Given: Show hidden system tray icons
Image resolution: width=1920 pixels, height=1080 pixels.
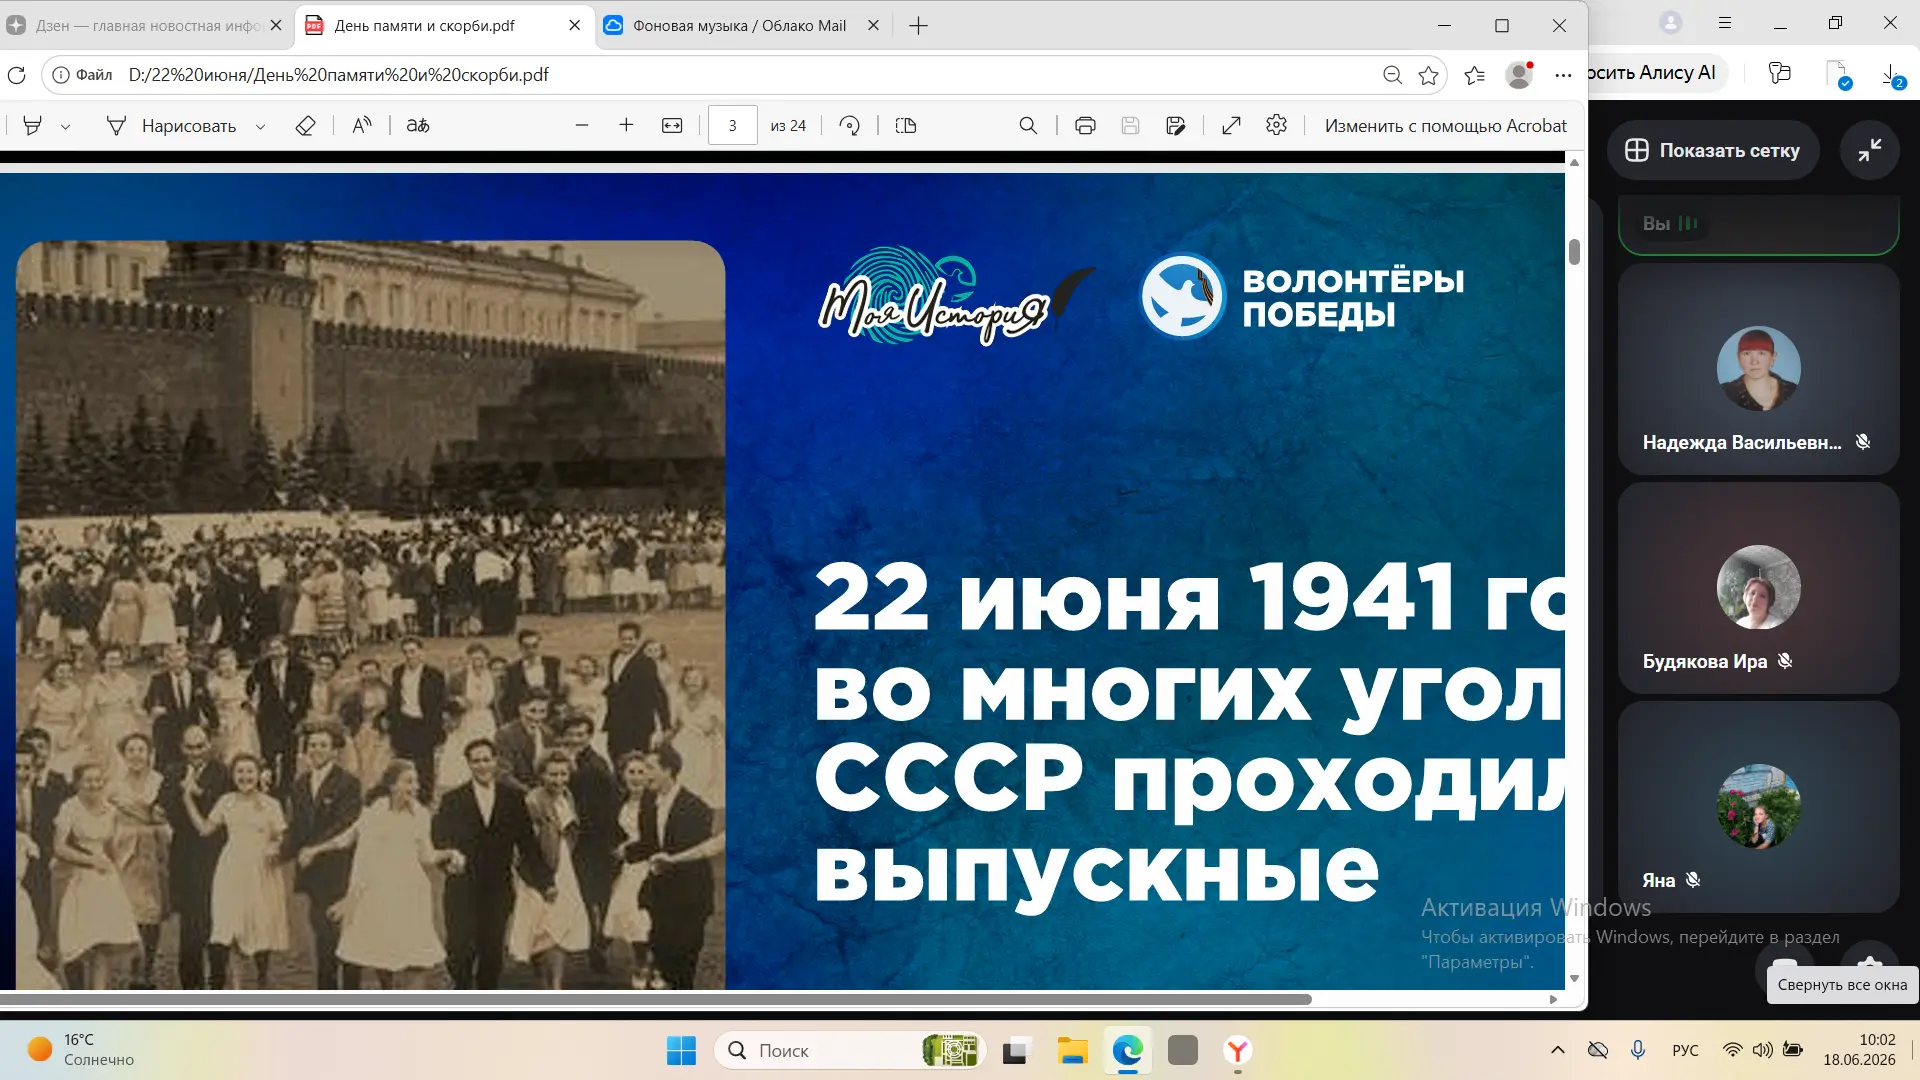Looking at the screenshot, I should tap(1557, 1050).
